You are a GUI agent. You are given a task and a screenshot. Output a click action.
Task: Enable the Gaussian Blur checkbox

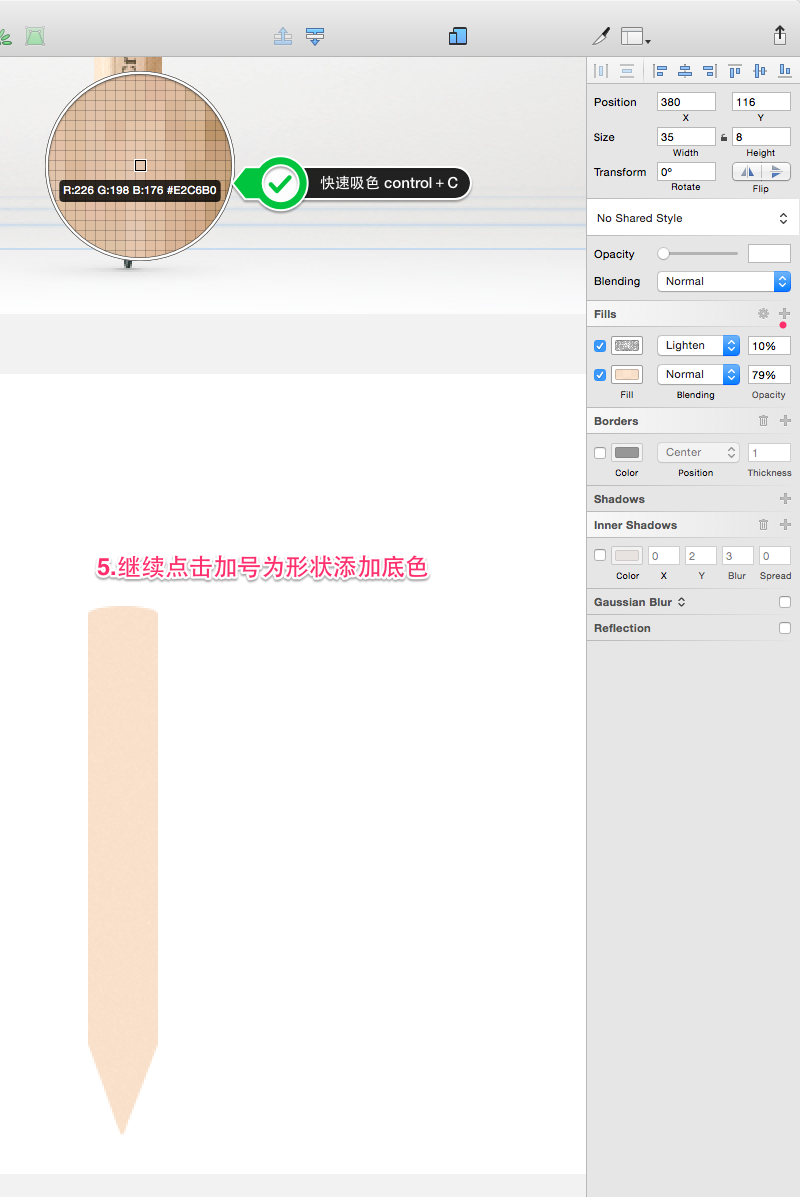click(785, 602)
